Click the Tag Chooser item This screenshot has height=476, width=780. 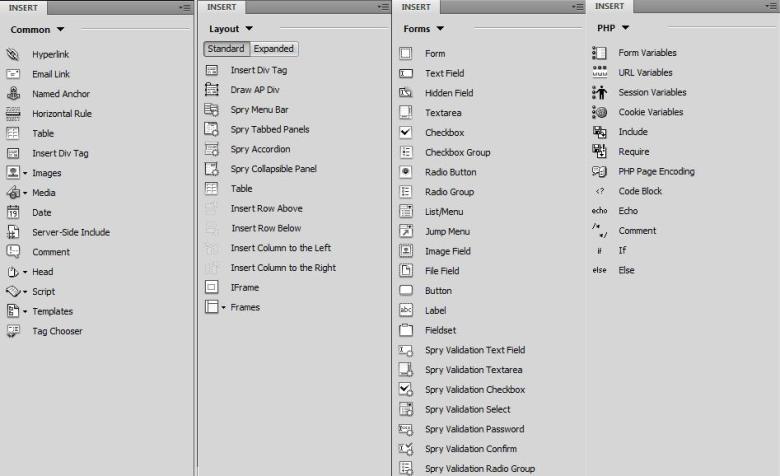point(57,331)
